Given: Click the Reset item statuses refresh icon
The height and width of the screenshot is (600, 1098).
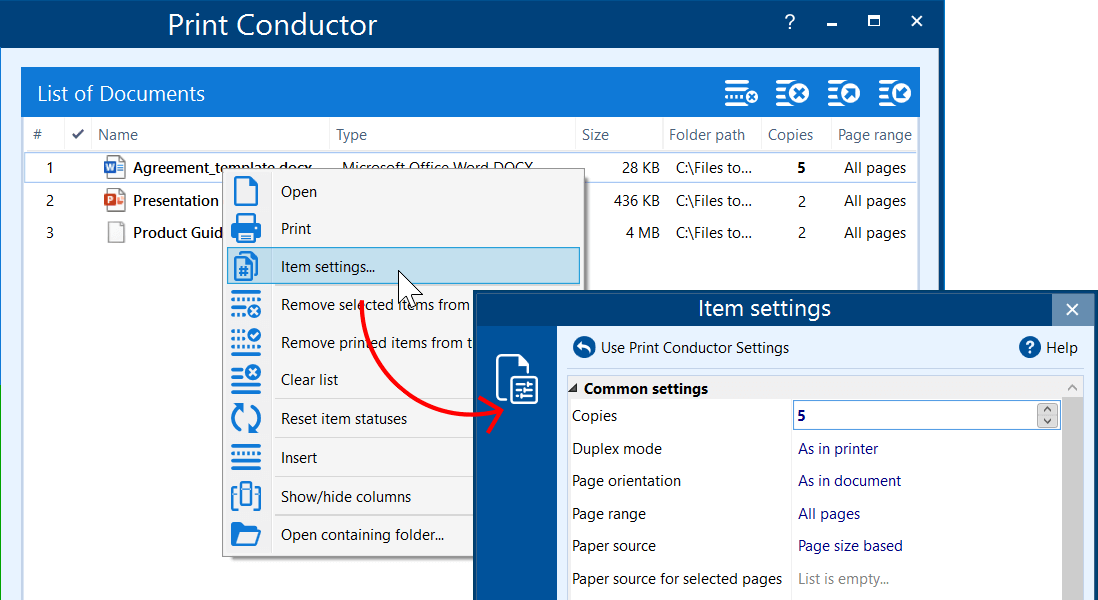Looking at the screenshot, I should click(246, 419).
